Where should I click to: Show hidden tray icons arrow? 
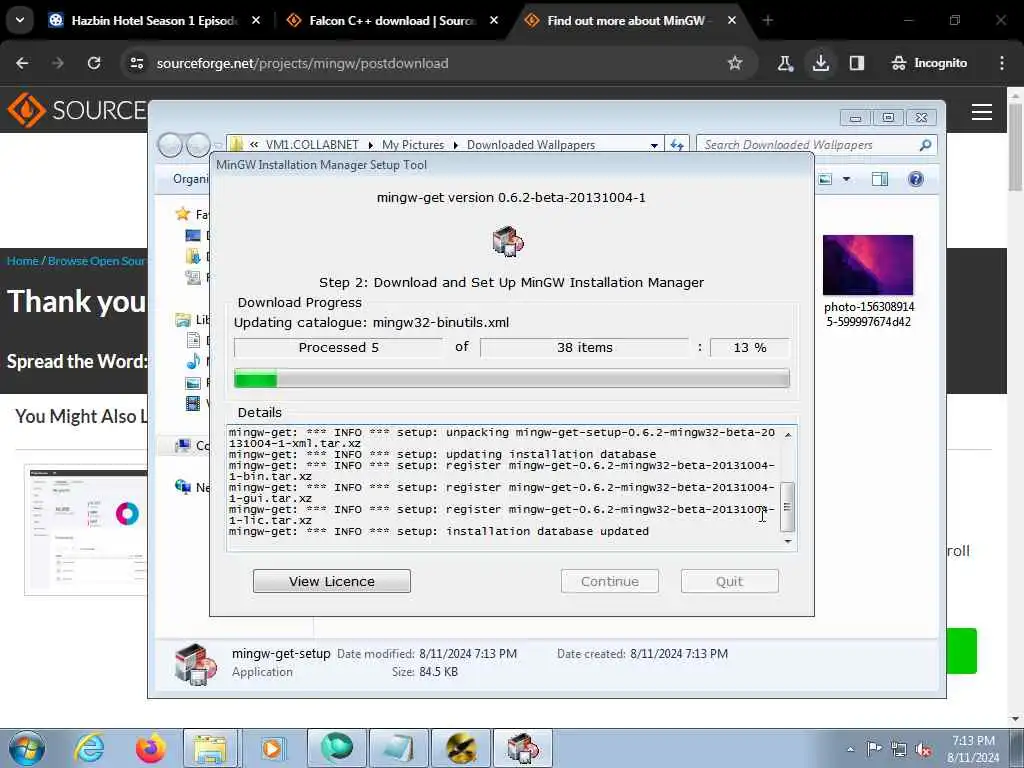point(850,750)
